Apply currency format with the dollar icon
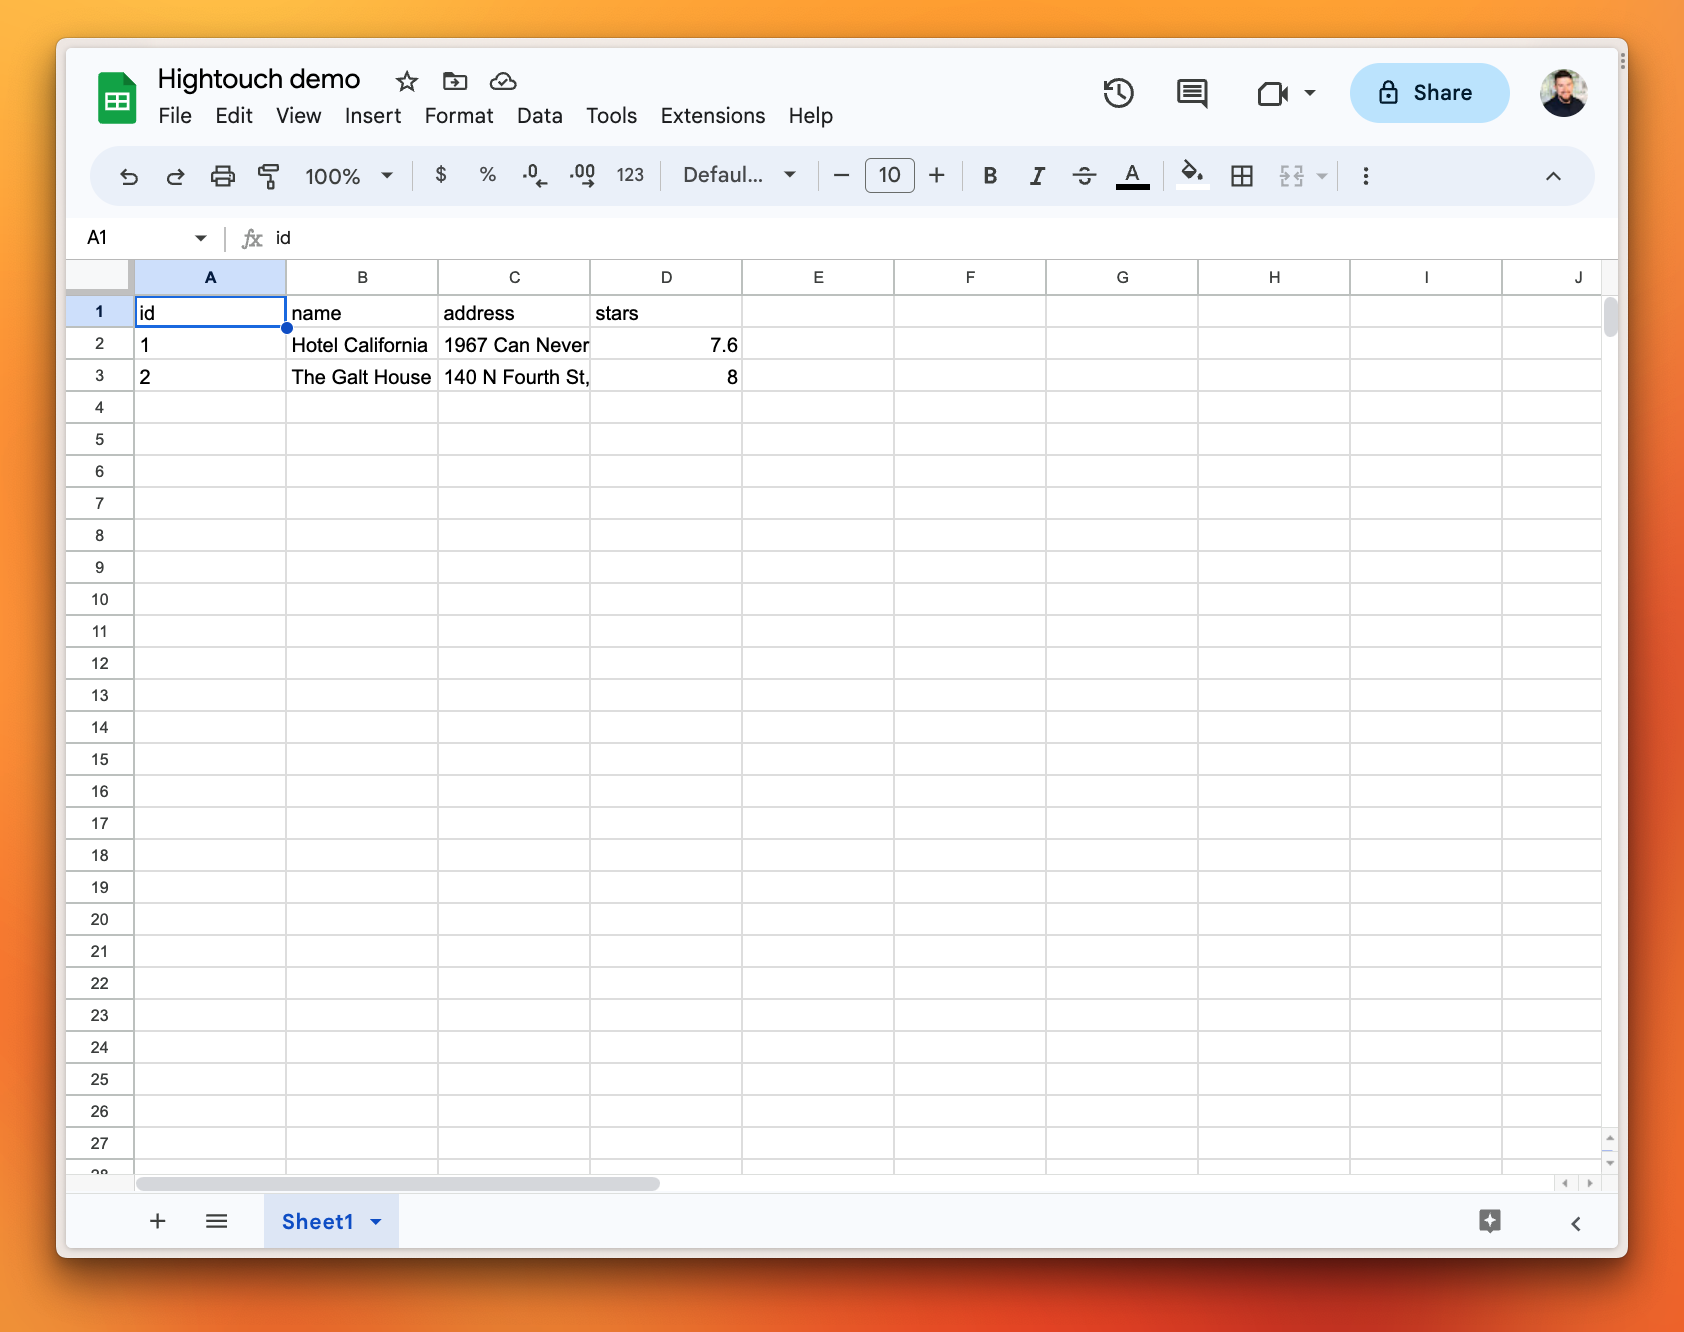1684x1332 pixels. 440,175
